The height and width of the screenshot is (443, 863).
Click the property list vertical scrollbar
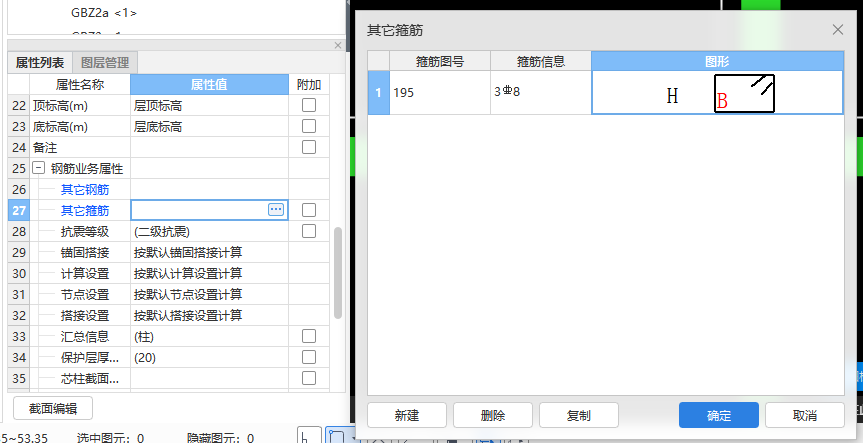tap(338, 272)
